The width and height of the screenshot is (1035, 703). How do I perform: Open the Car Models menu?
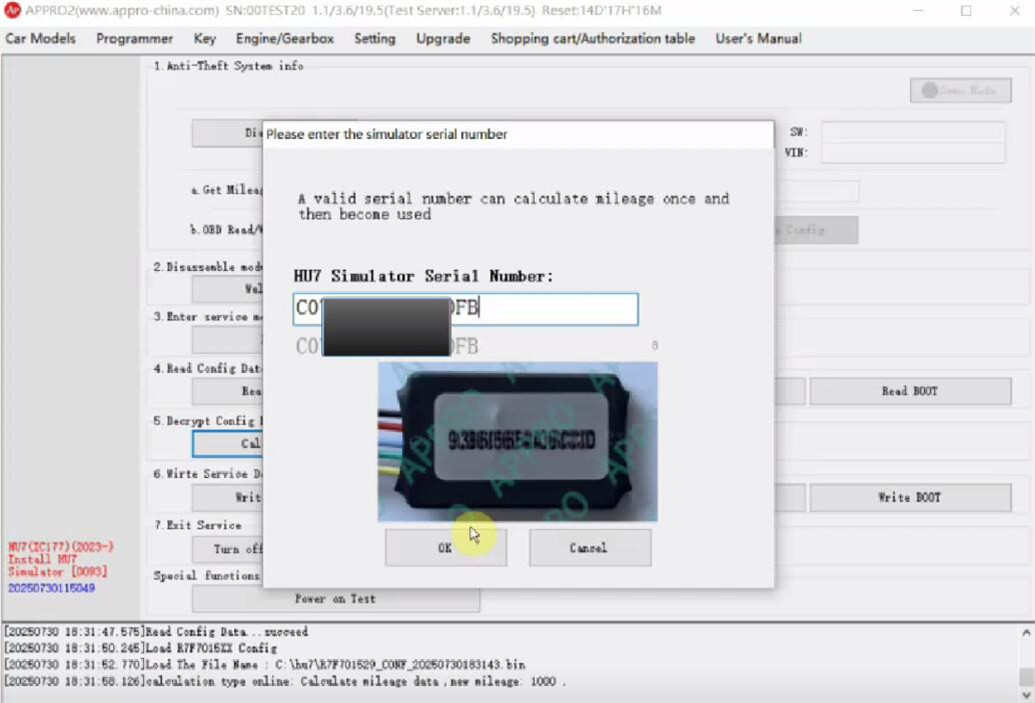(40, 38)
